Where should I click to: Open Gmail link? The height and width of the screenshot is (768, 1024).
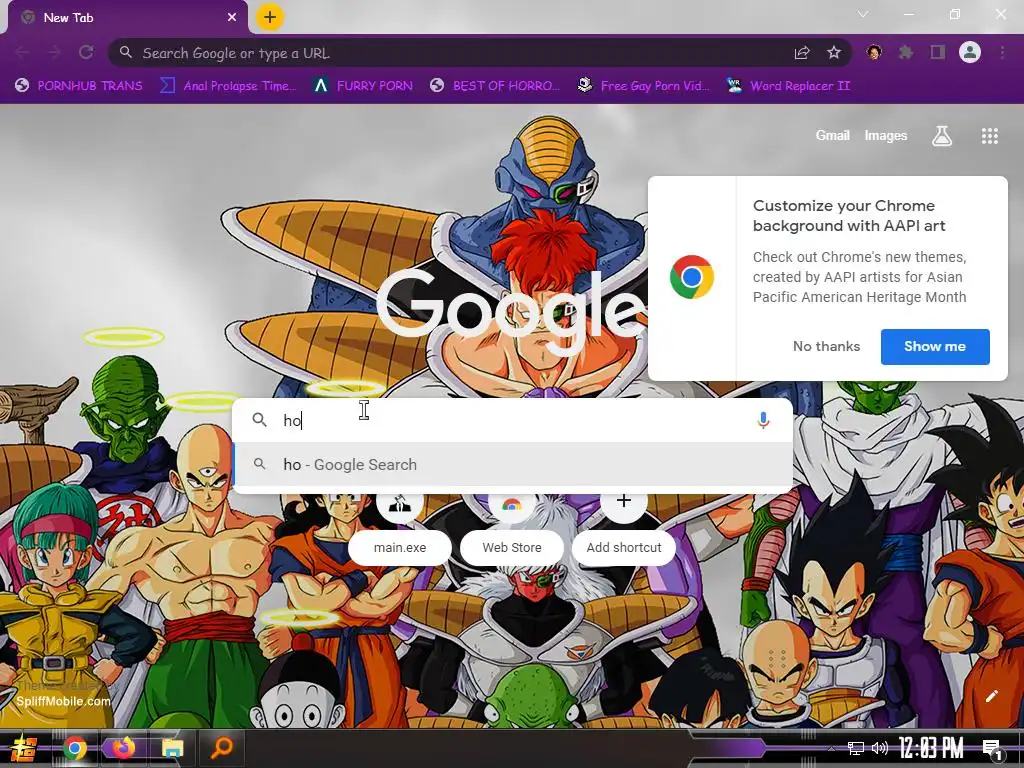tap(833, 135)
